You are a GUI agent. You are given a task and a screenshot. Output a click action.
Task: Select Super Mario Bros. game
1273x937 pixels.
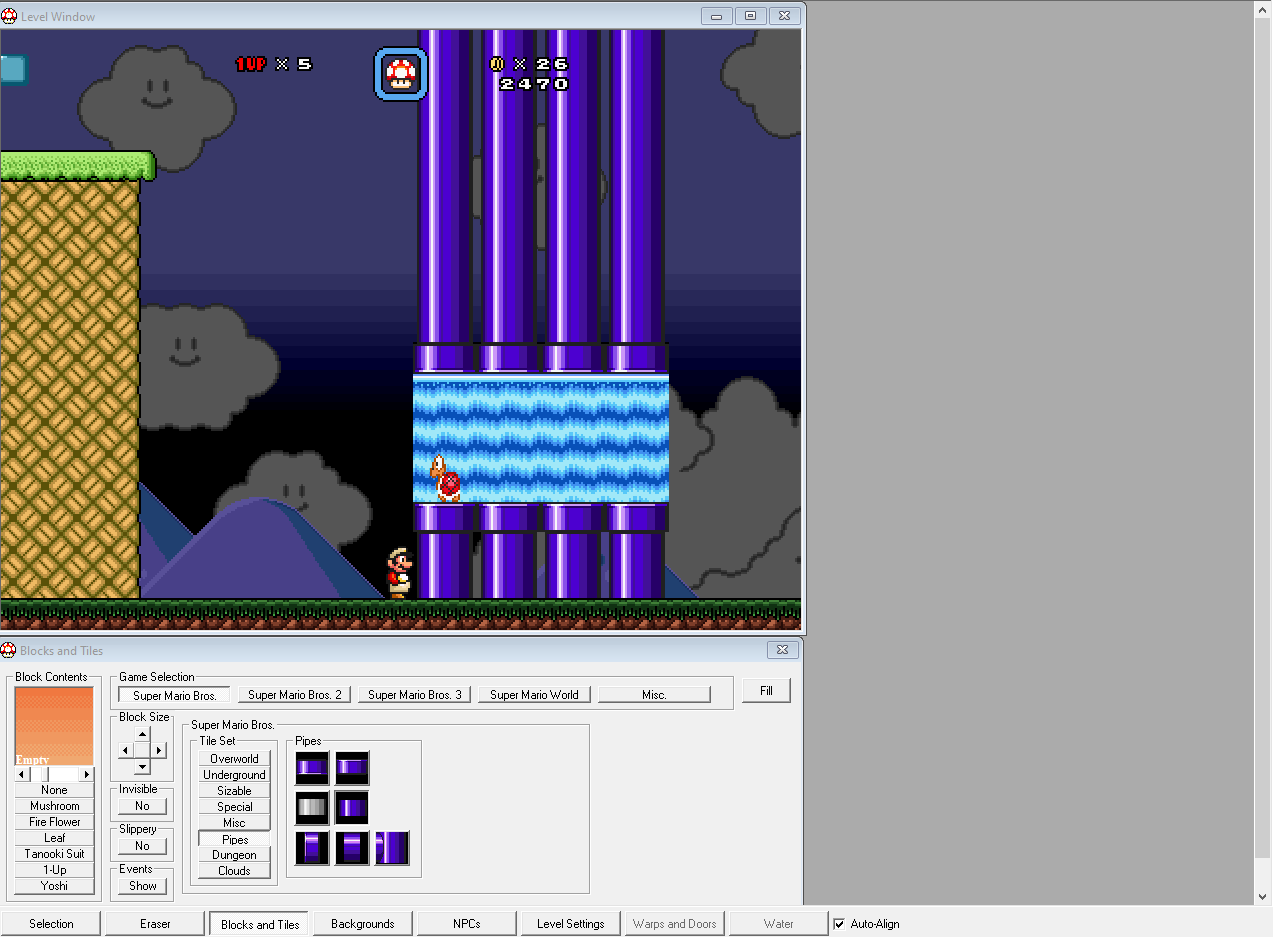174,695
